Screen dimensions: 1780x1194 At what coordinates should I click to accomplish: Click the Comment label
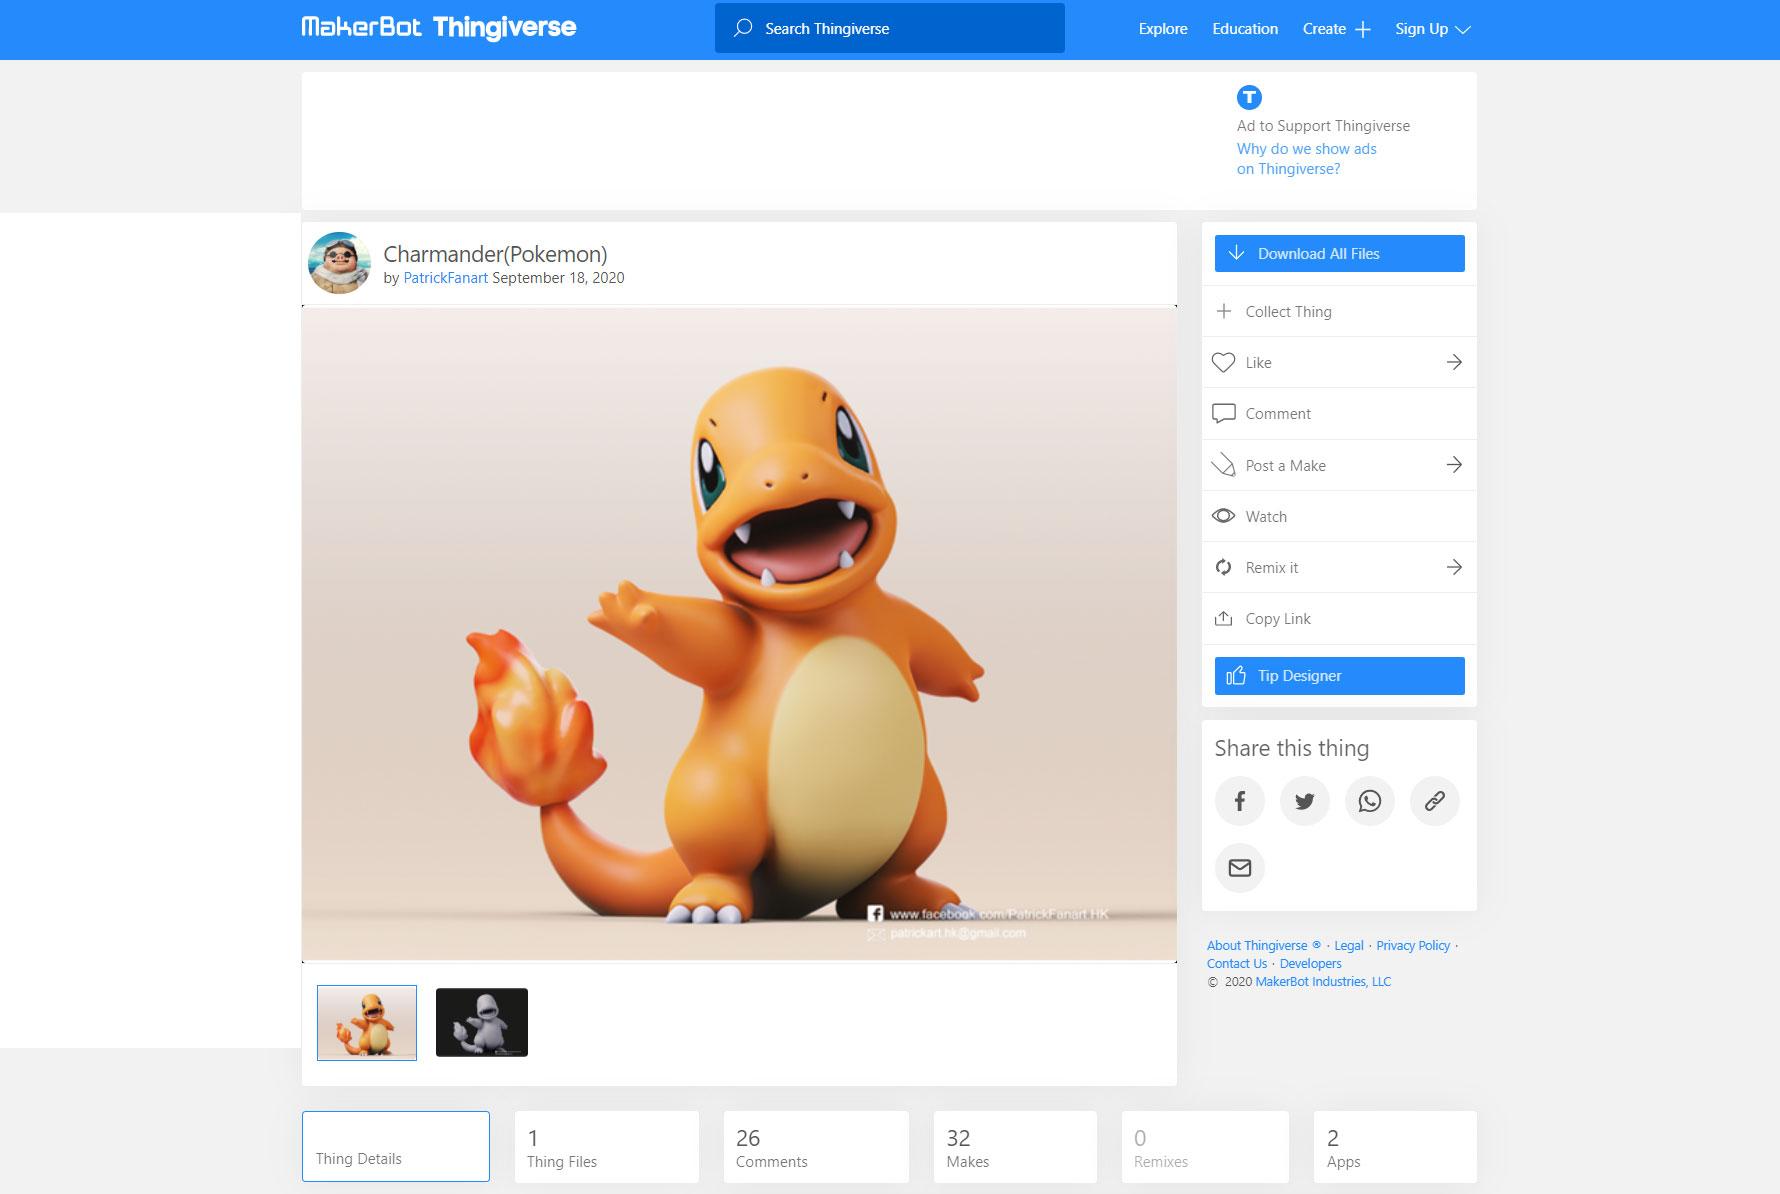click(1278, 414)
